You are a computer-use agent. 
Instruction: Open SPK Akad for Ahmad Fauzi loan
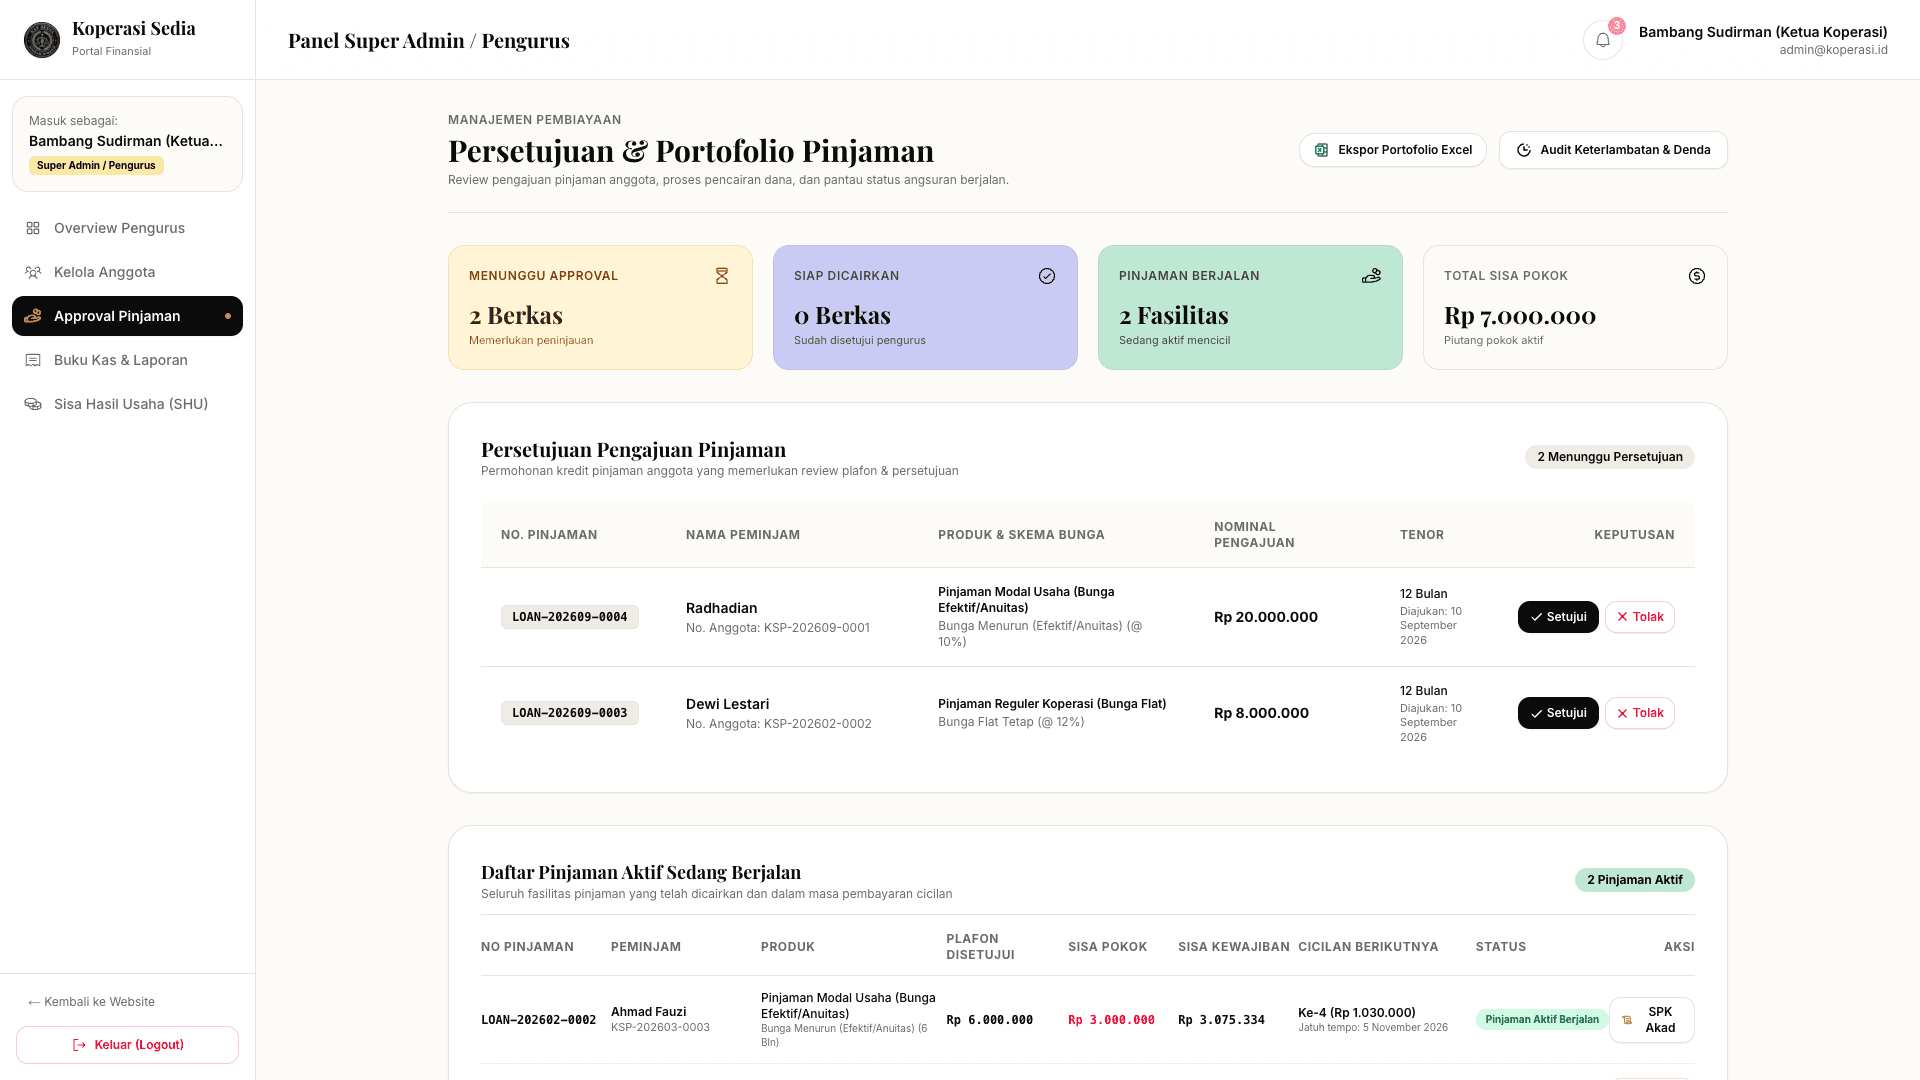pyautogui.click(x=1651, y=1020)
